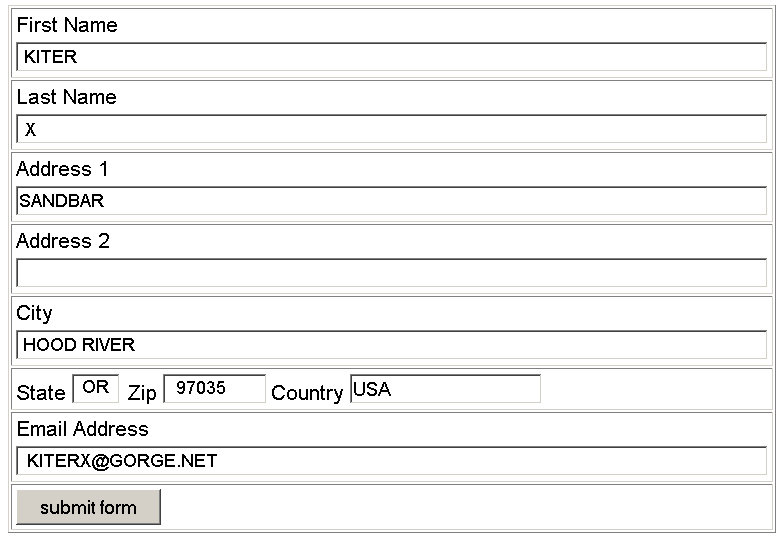Focus the Last Name text box
This screenshot has width=782, height=538.
click(x=391, y=129)
